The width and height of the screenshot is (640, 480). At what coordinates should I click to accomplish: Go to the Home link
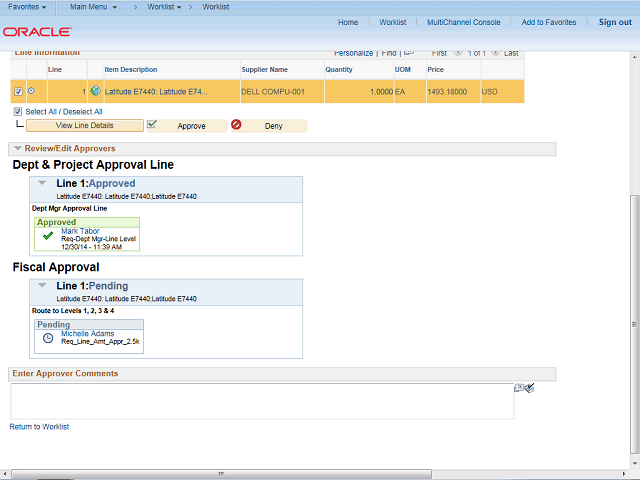[348, 22]
